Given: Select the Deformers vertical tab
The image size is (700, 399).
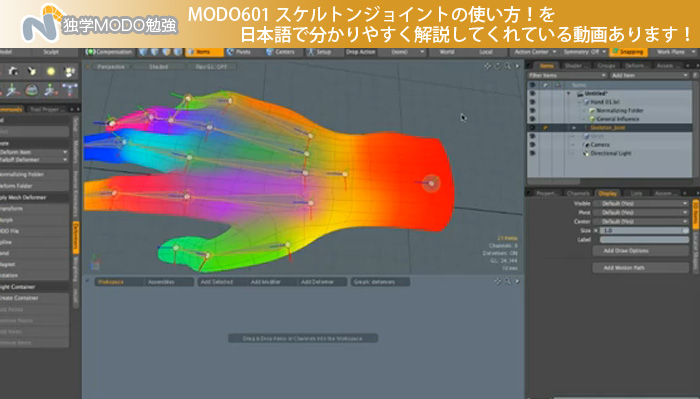Looking at the screenshot, I should coord(76,237).
